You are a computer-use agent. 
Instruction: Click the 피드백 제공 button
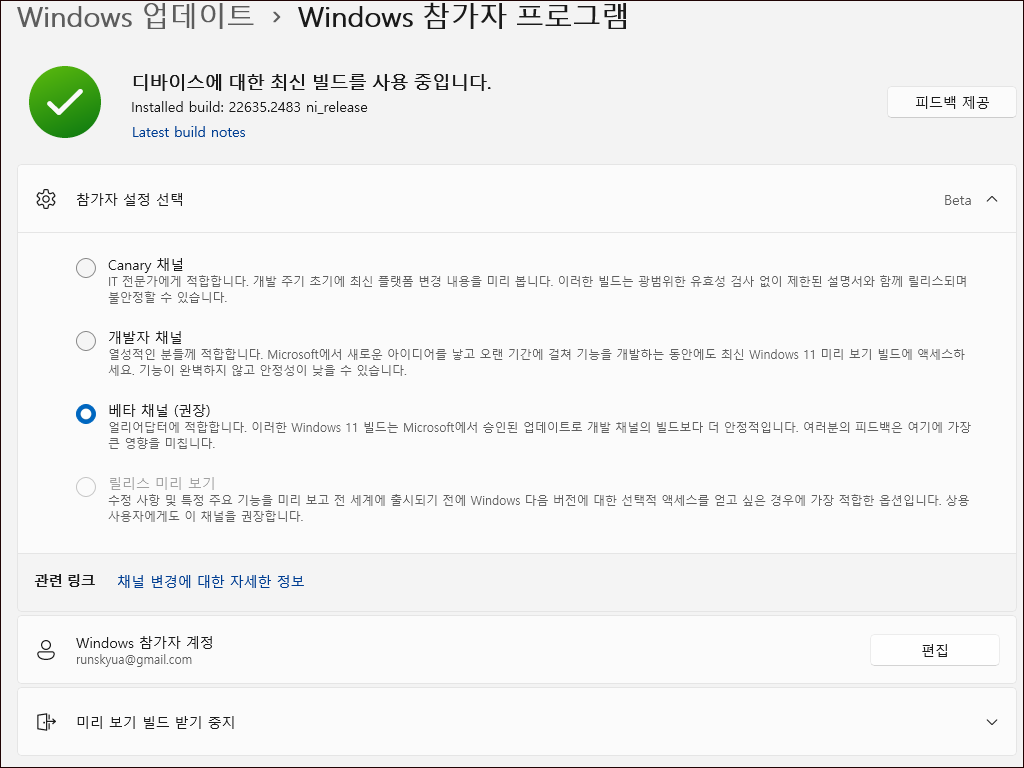click(x=951, y=101)
